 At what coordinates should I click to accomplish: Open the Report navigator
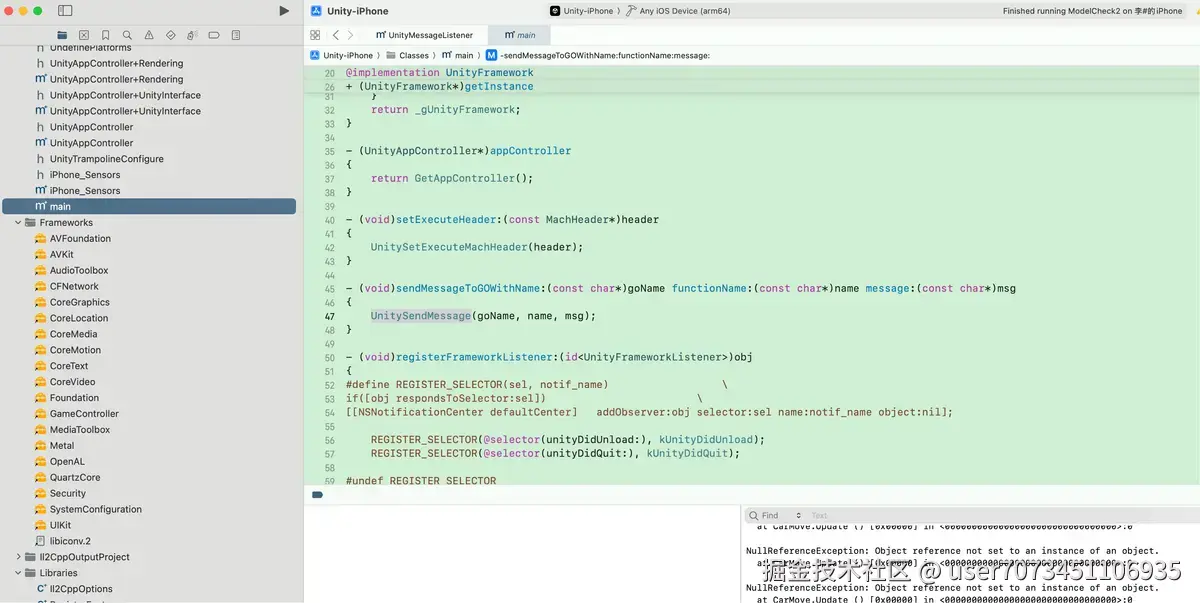pos(236,35)
